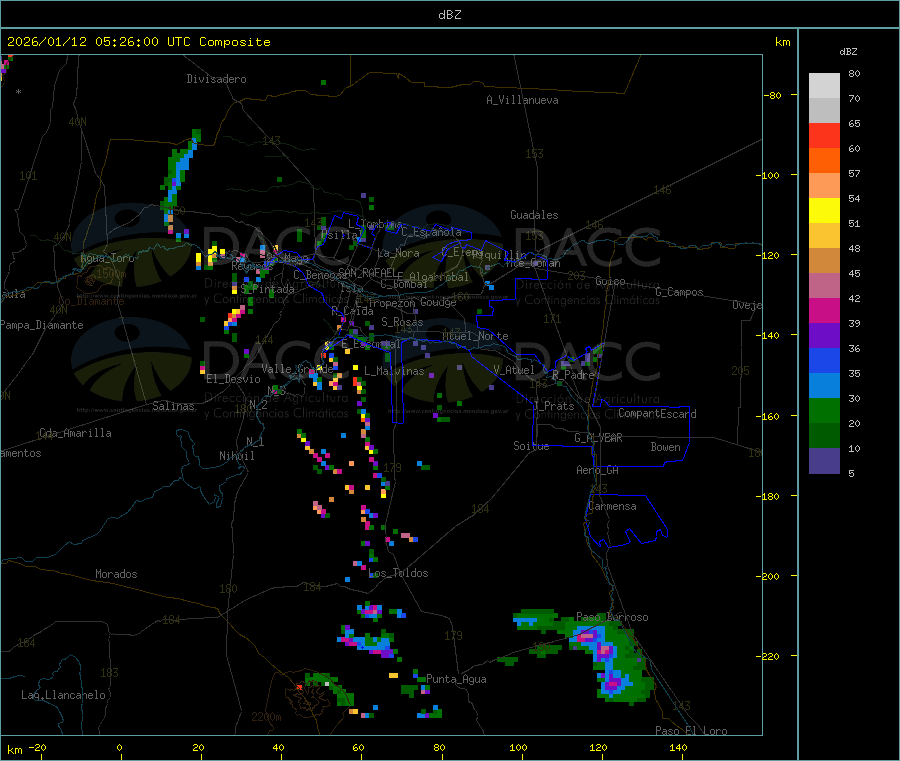Click the 'Guico' map label
Screen dimensions: 900x761
[610, 281]
